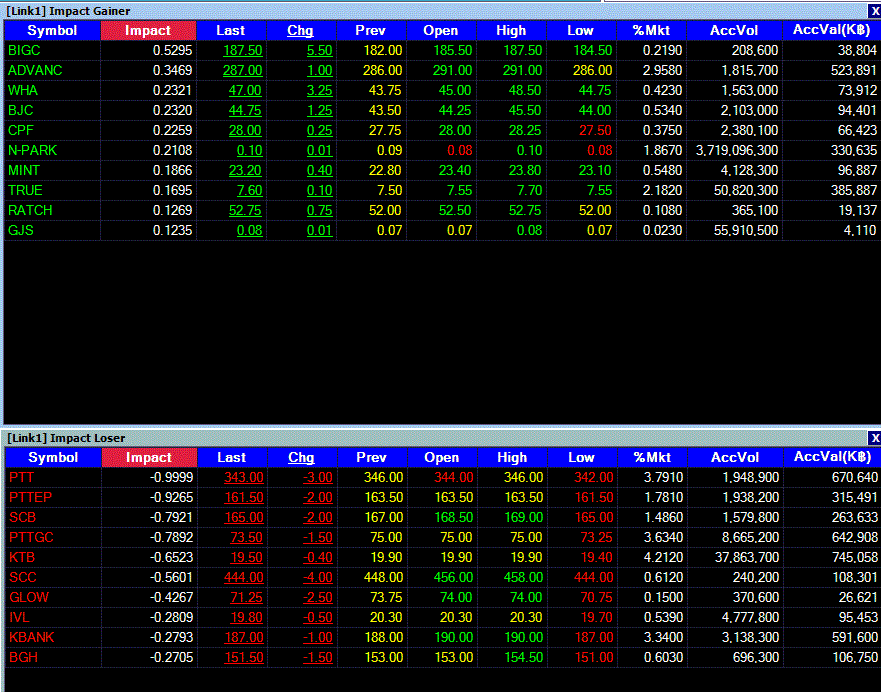Click the Chg header in Impact Loser

[301, 457]
